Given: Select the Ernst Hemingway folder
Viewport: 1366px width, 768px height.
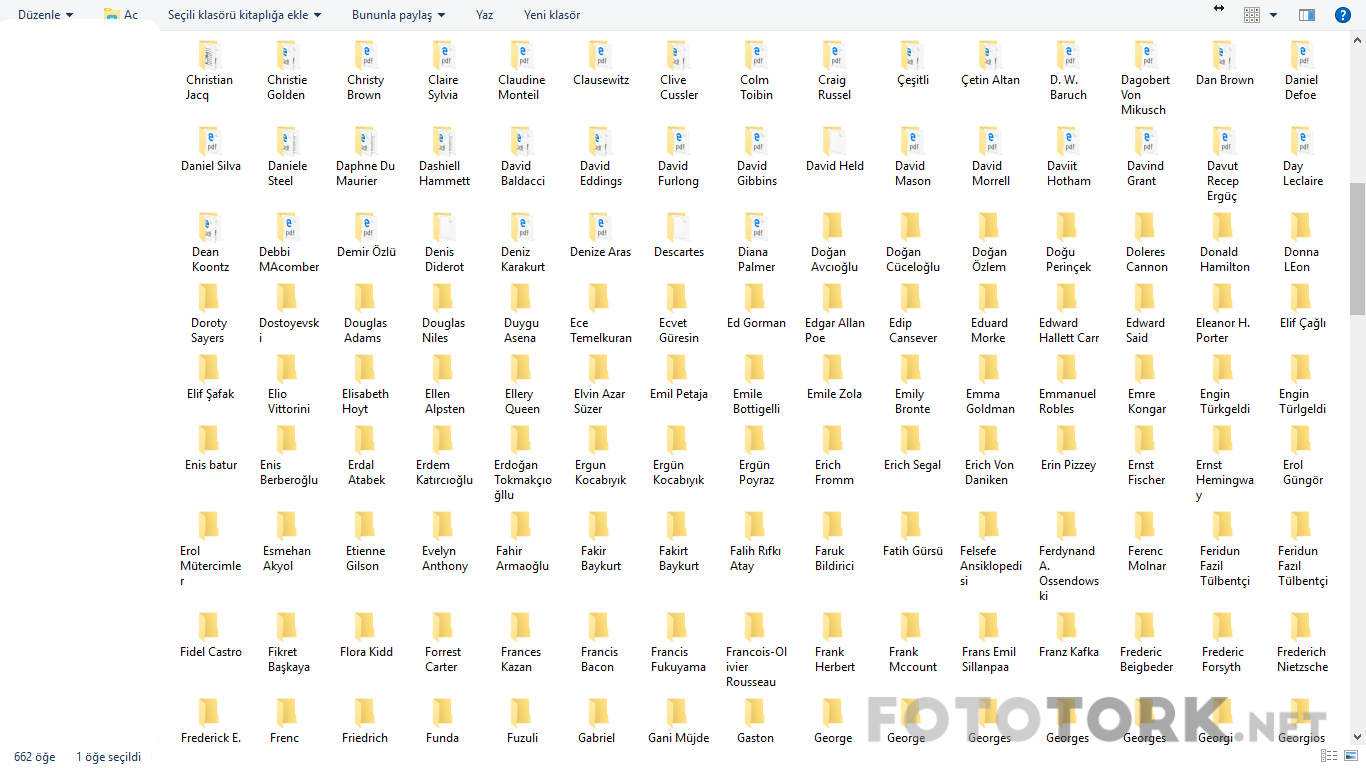Looking at the screenshot, I should tap(1223, 465).
